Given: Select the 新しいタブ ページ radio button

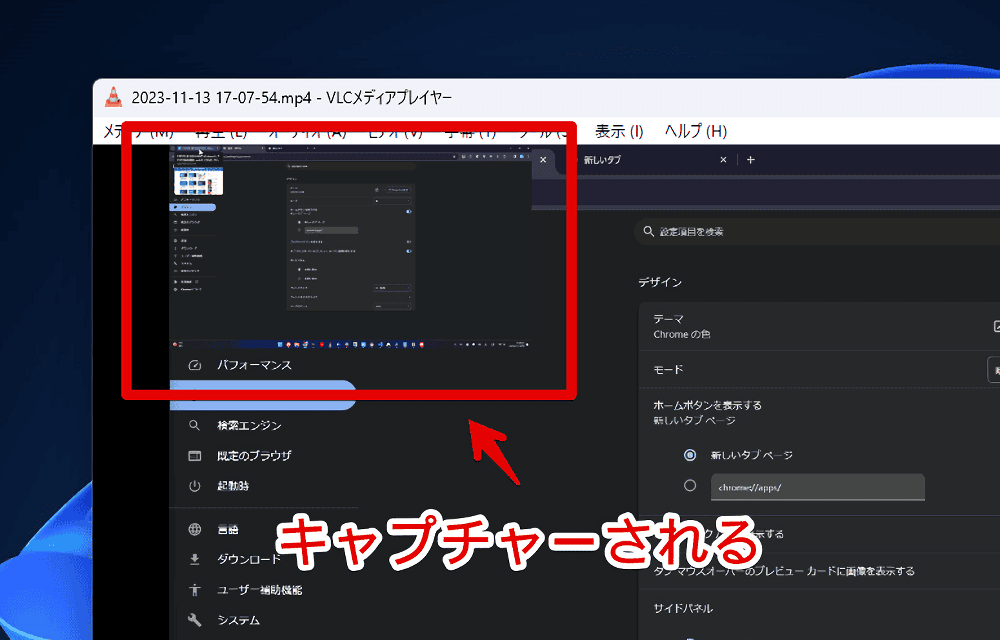Looking at the screenshot, I should click(689, 455).
